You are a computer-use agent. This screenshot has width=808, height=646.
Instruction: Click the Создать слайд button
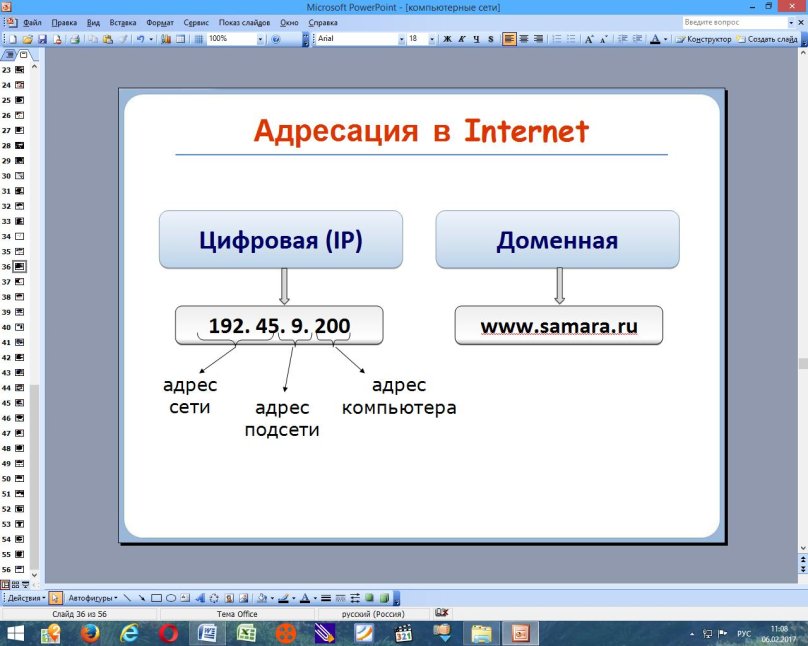pyautogui.click(x=770, y=39)
